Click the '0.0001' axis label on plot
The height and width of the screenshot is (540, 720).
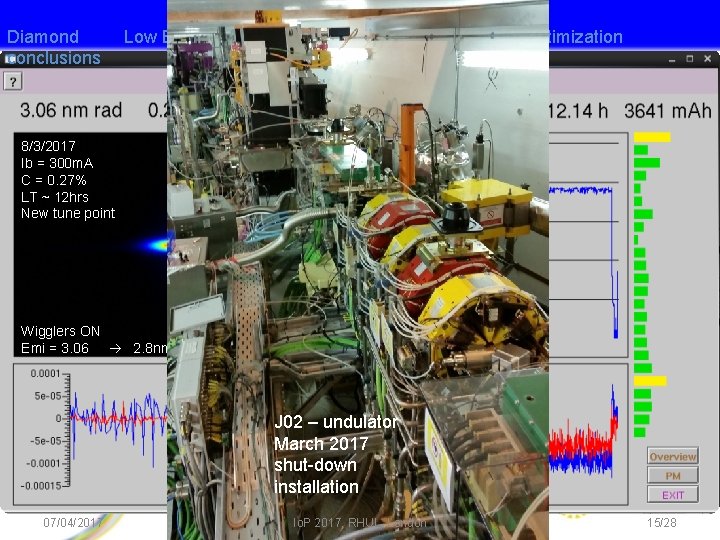(45, 373)
